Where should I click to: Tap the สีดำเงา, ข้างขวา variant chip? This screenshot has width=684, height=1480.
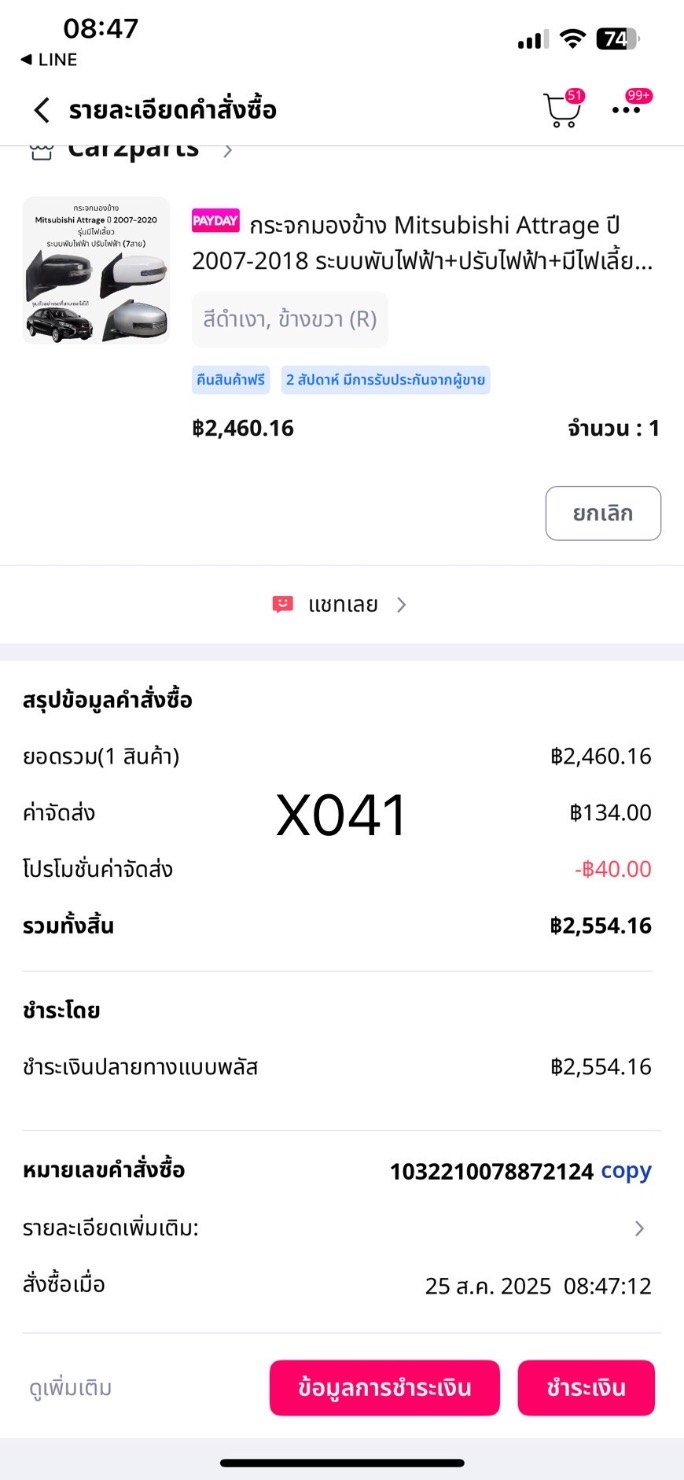pyautogui.click(x=290, y=320)
